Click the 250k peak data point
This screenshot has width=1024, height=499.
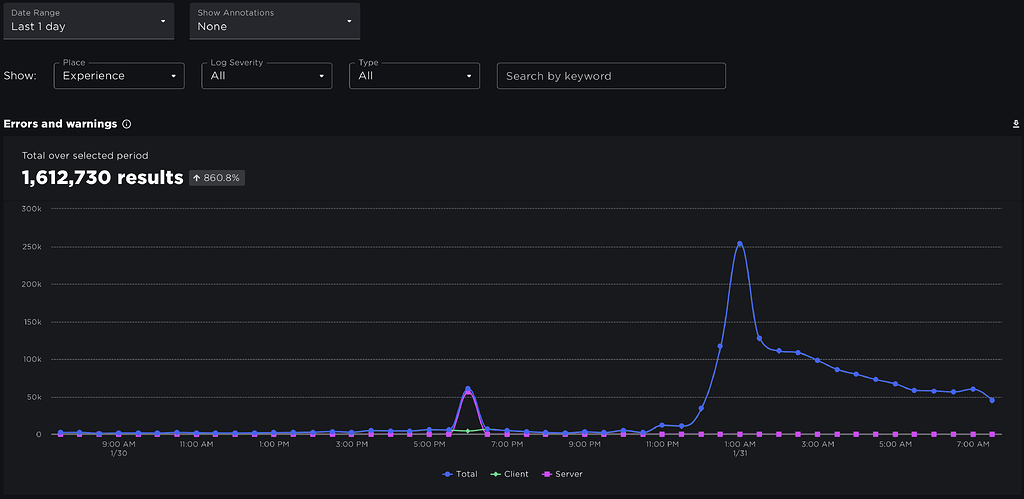[739, 244]
